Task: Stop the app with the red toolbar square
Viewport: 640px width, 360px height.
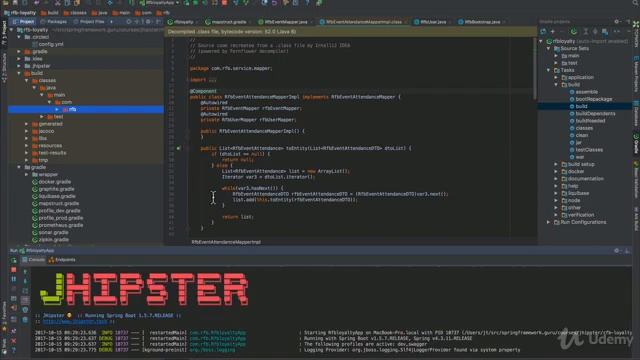Action: click(x=224, y=3)
